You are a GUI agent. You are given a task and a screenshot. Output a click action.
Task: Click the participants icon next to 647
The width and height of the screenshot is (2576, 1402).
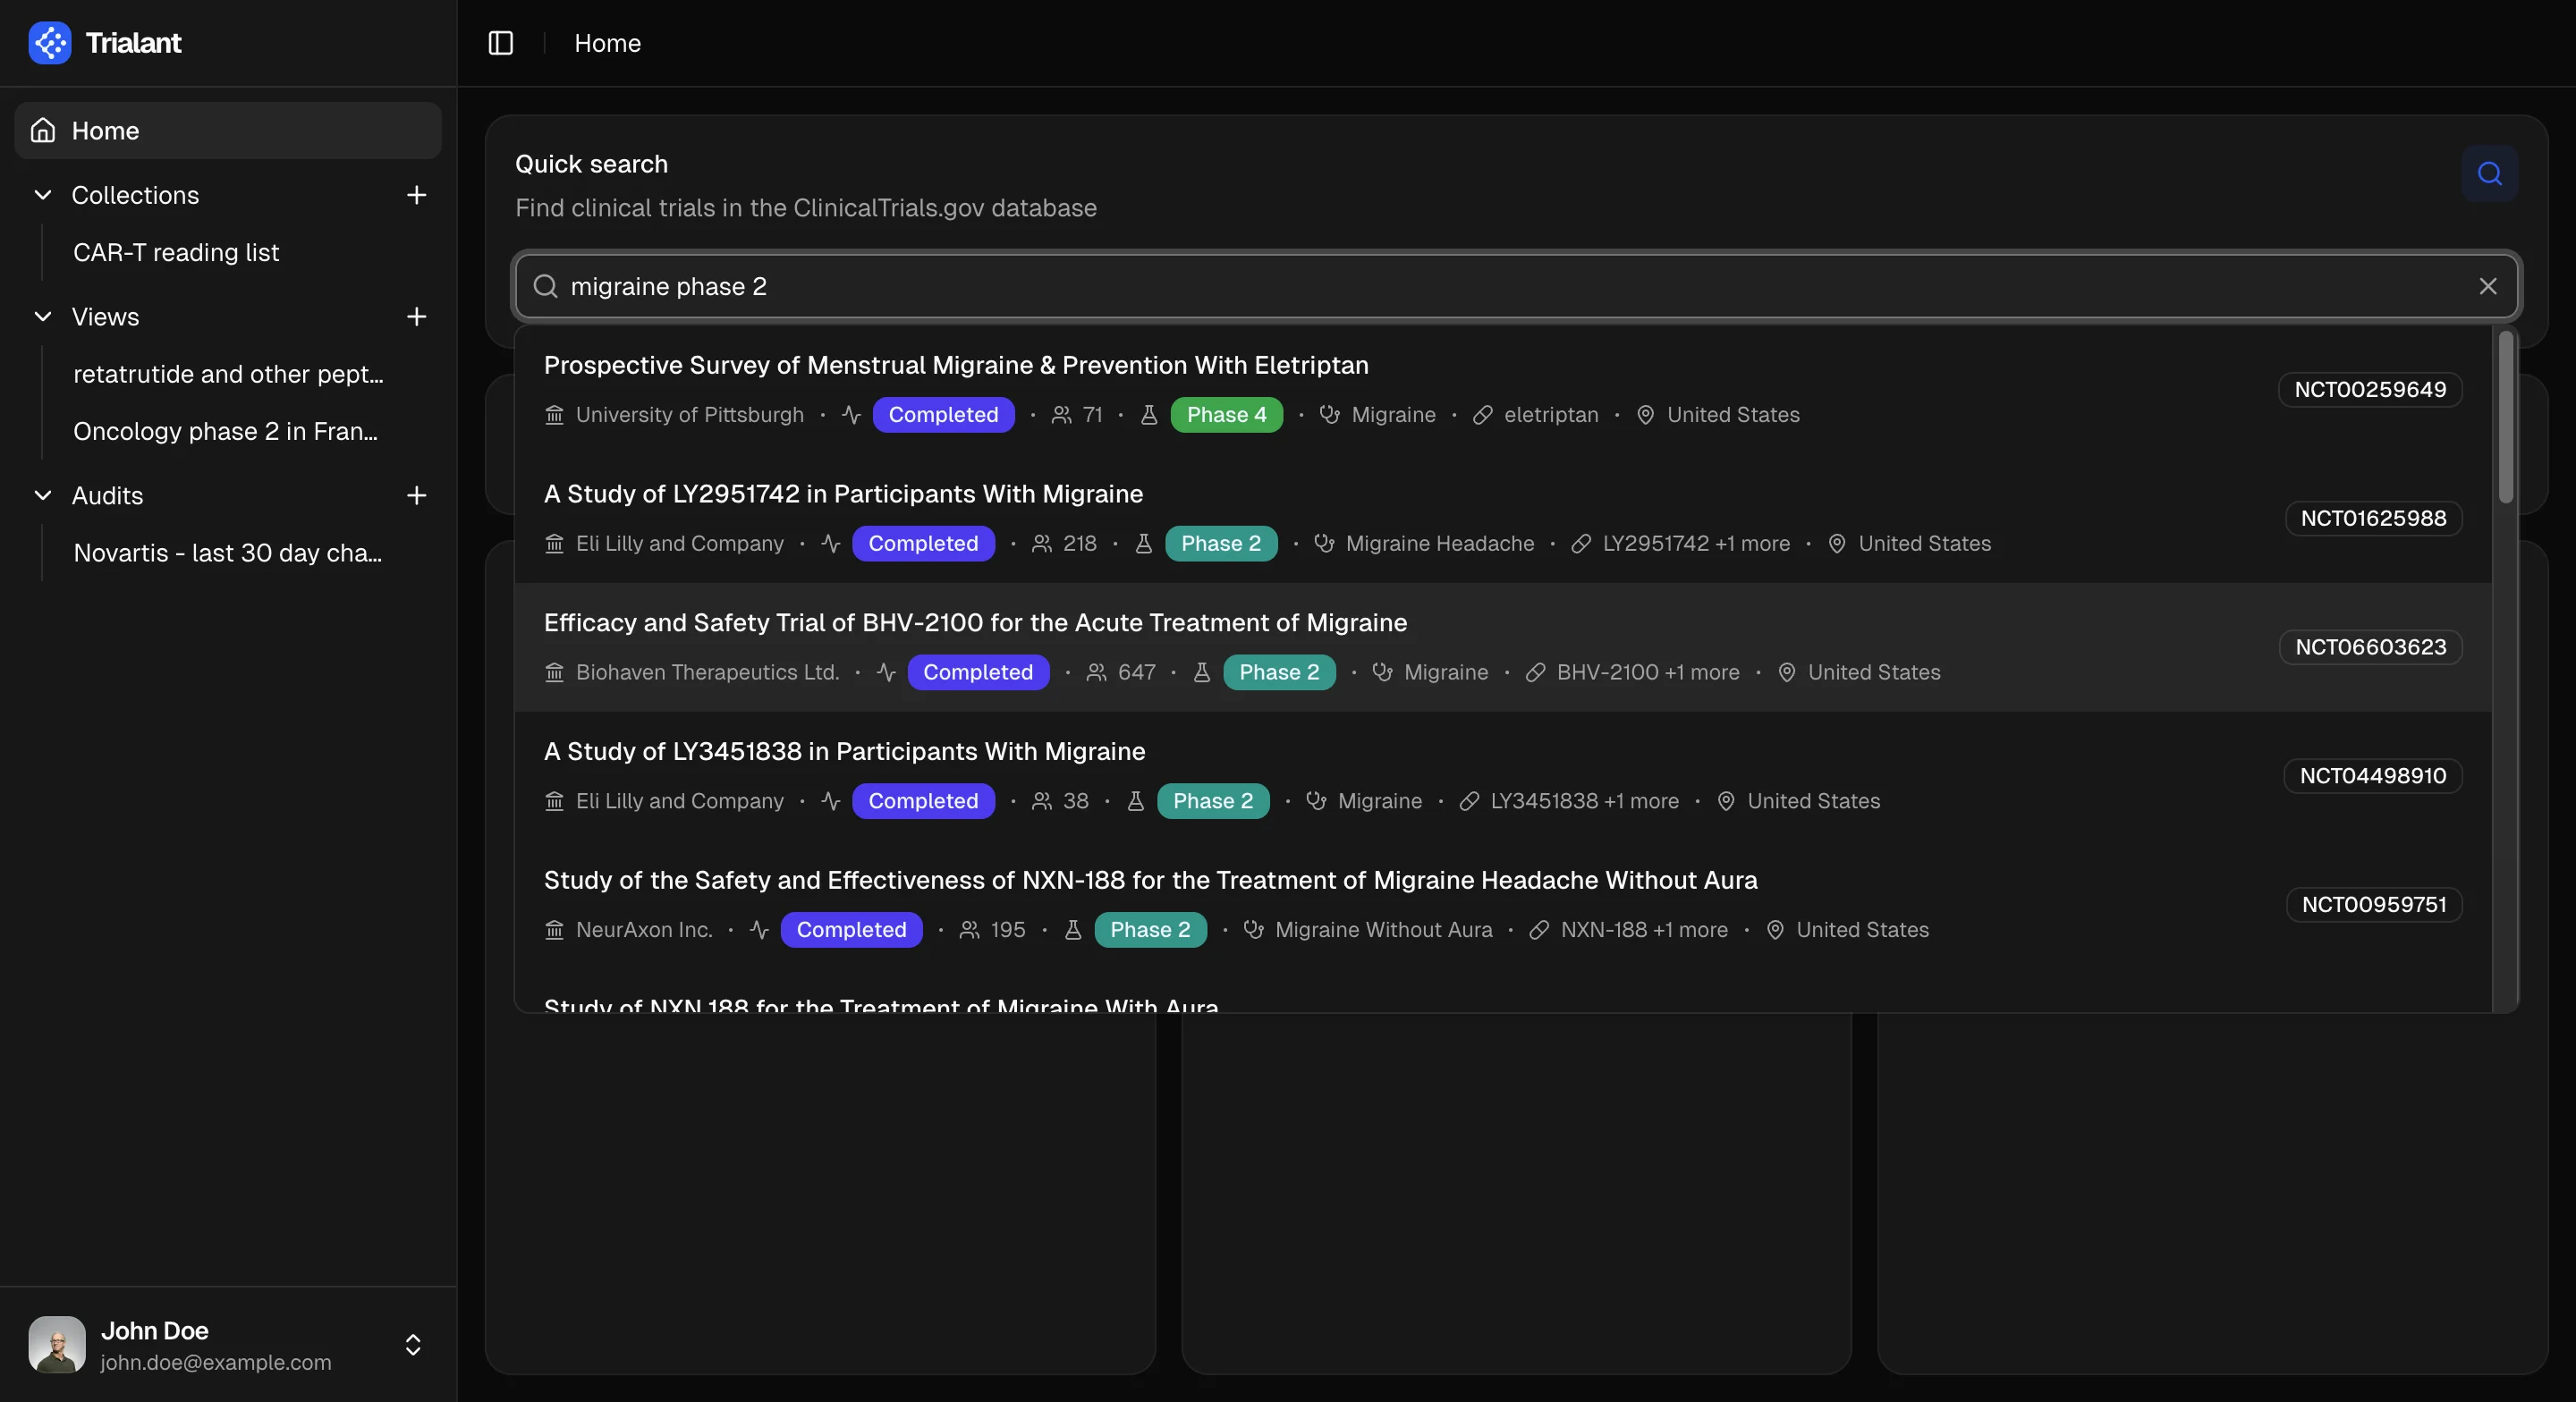point(1096,673)
